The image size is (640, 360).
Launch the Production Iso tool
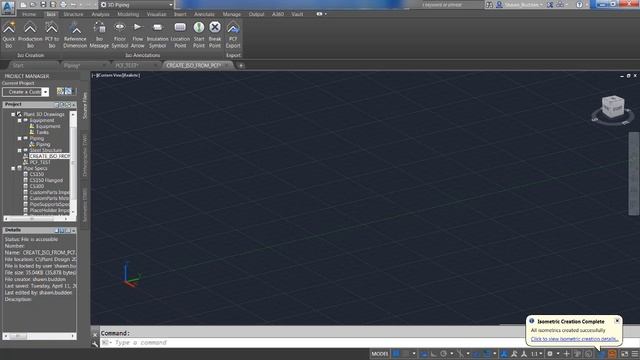click(30, 35)
